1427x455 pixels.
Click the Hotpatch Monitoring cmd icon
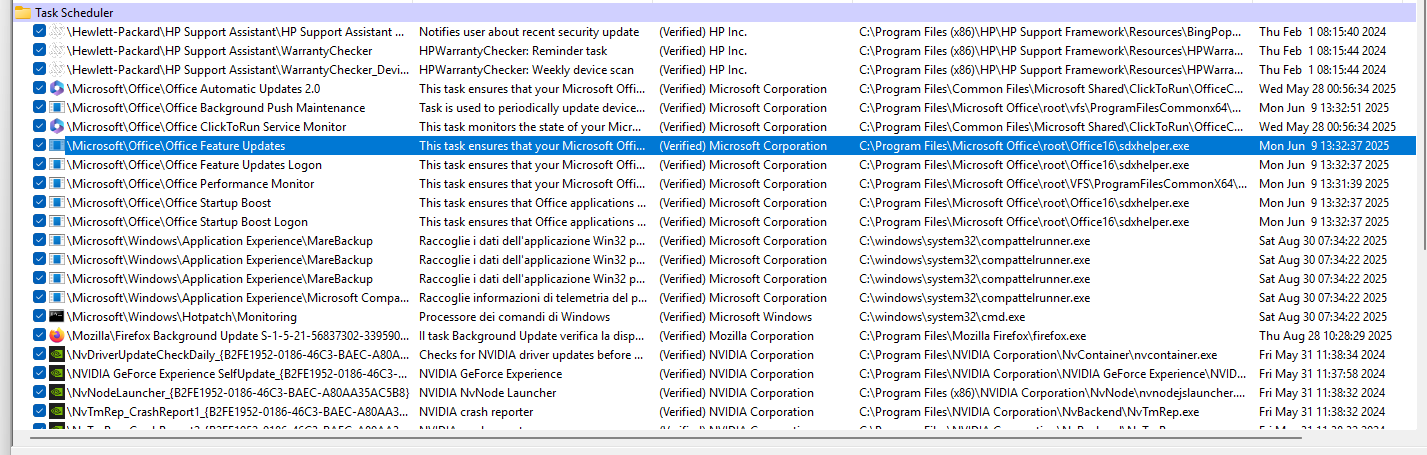point(57,317)
